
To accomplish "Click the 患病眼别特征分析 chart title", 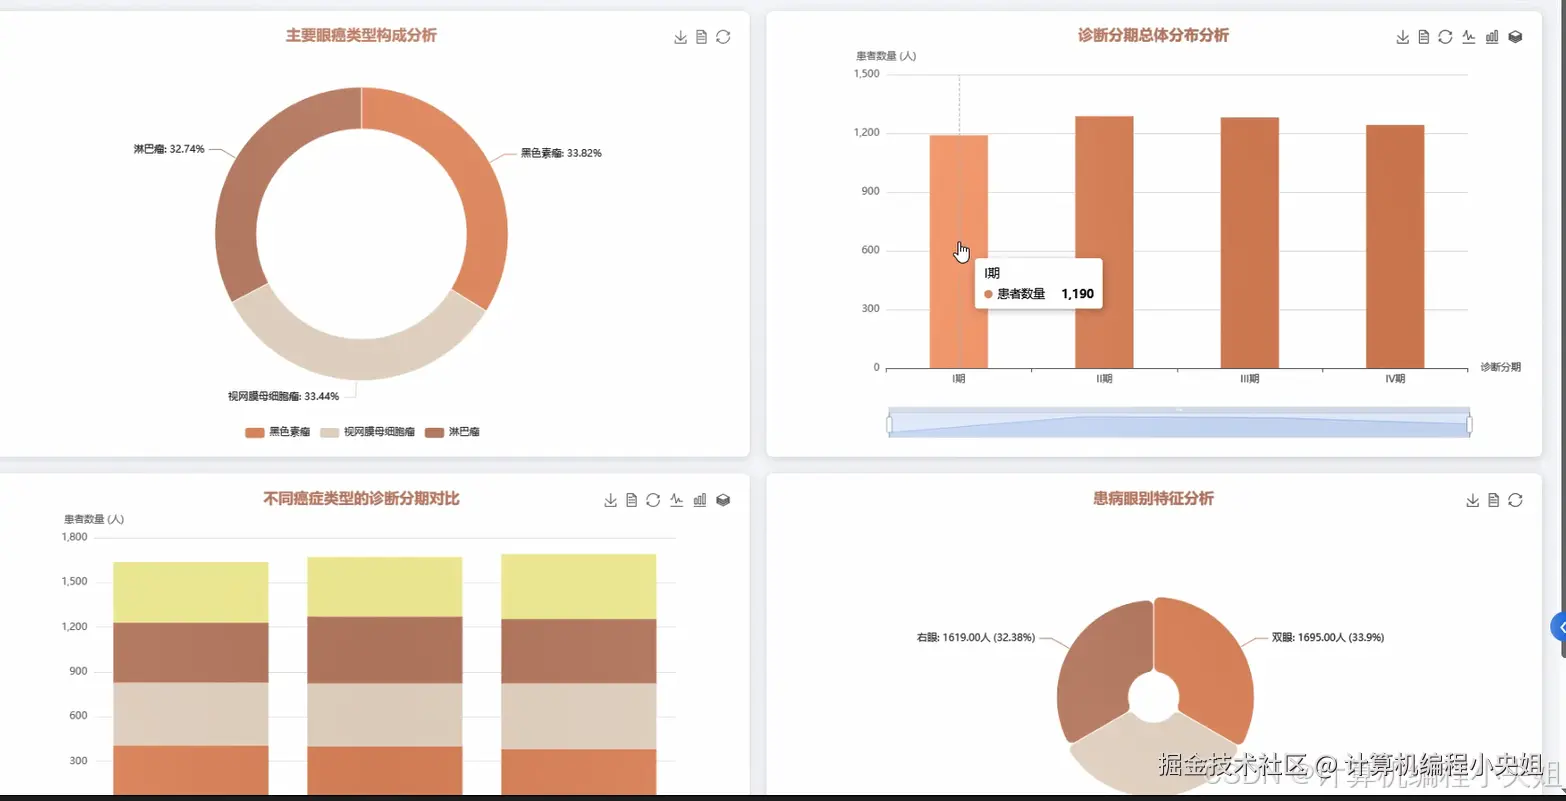I will point(1153,499).
